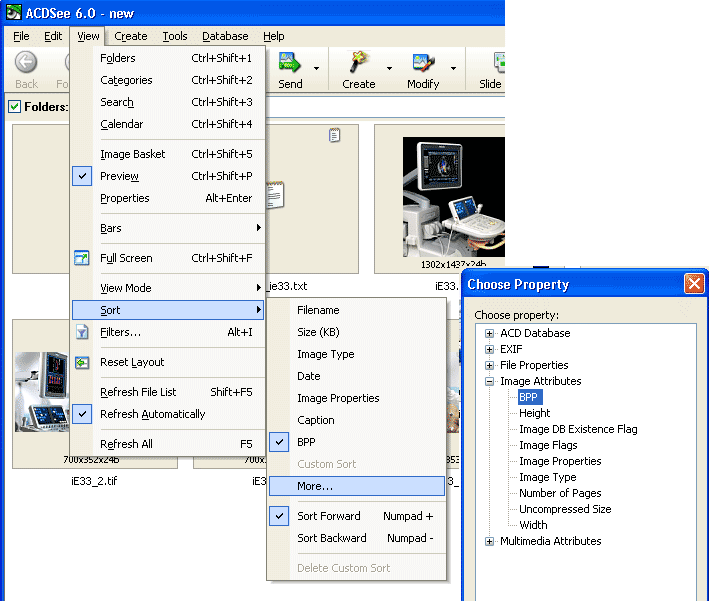Choose Properties menu item
This screenshot has width=709, height=601.
pos(168,198)
